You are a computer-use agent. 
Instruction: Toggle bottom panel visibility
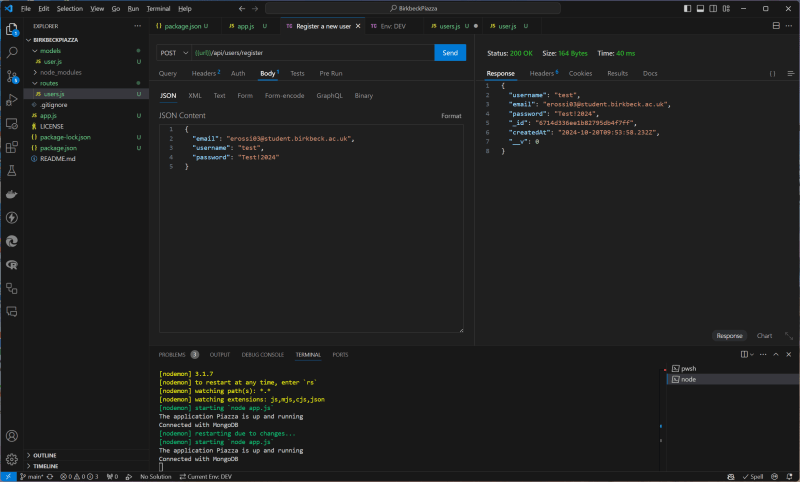[700, 9]
